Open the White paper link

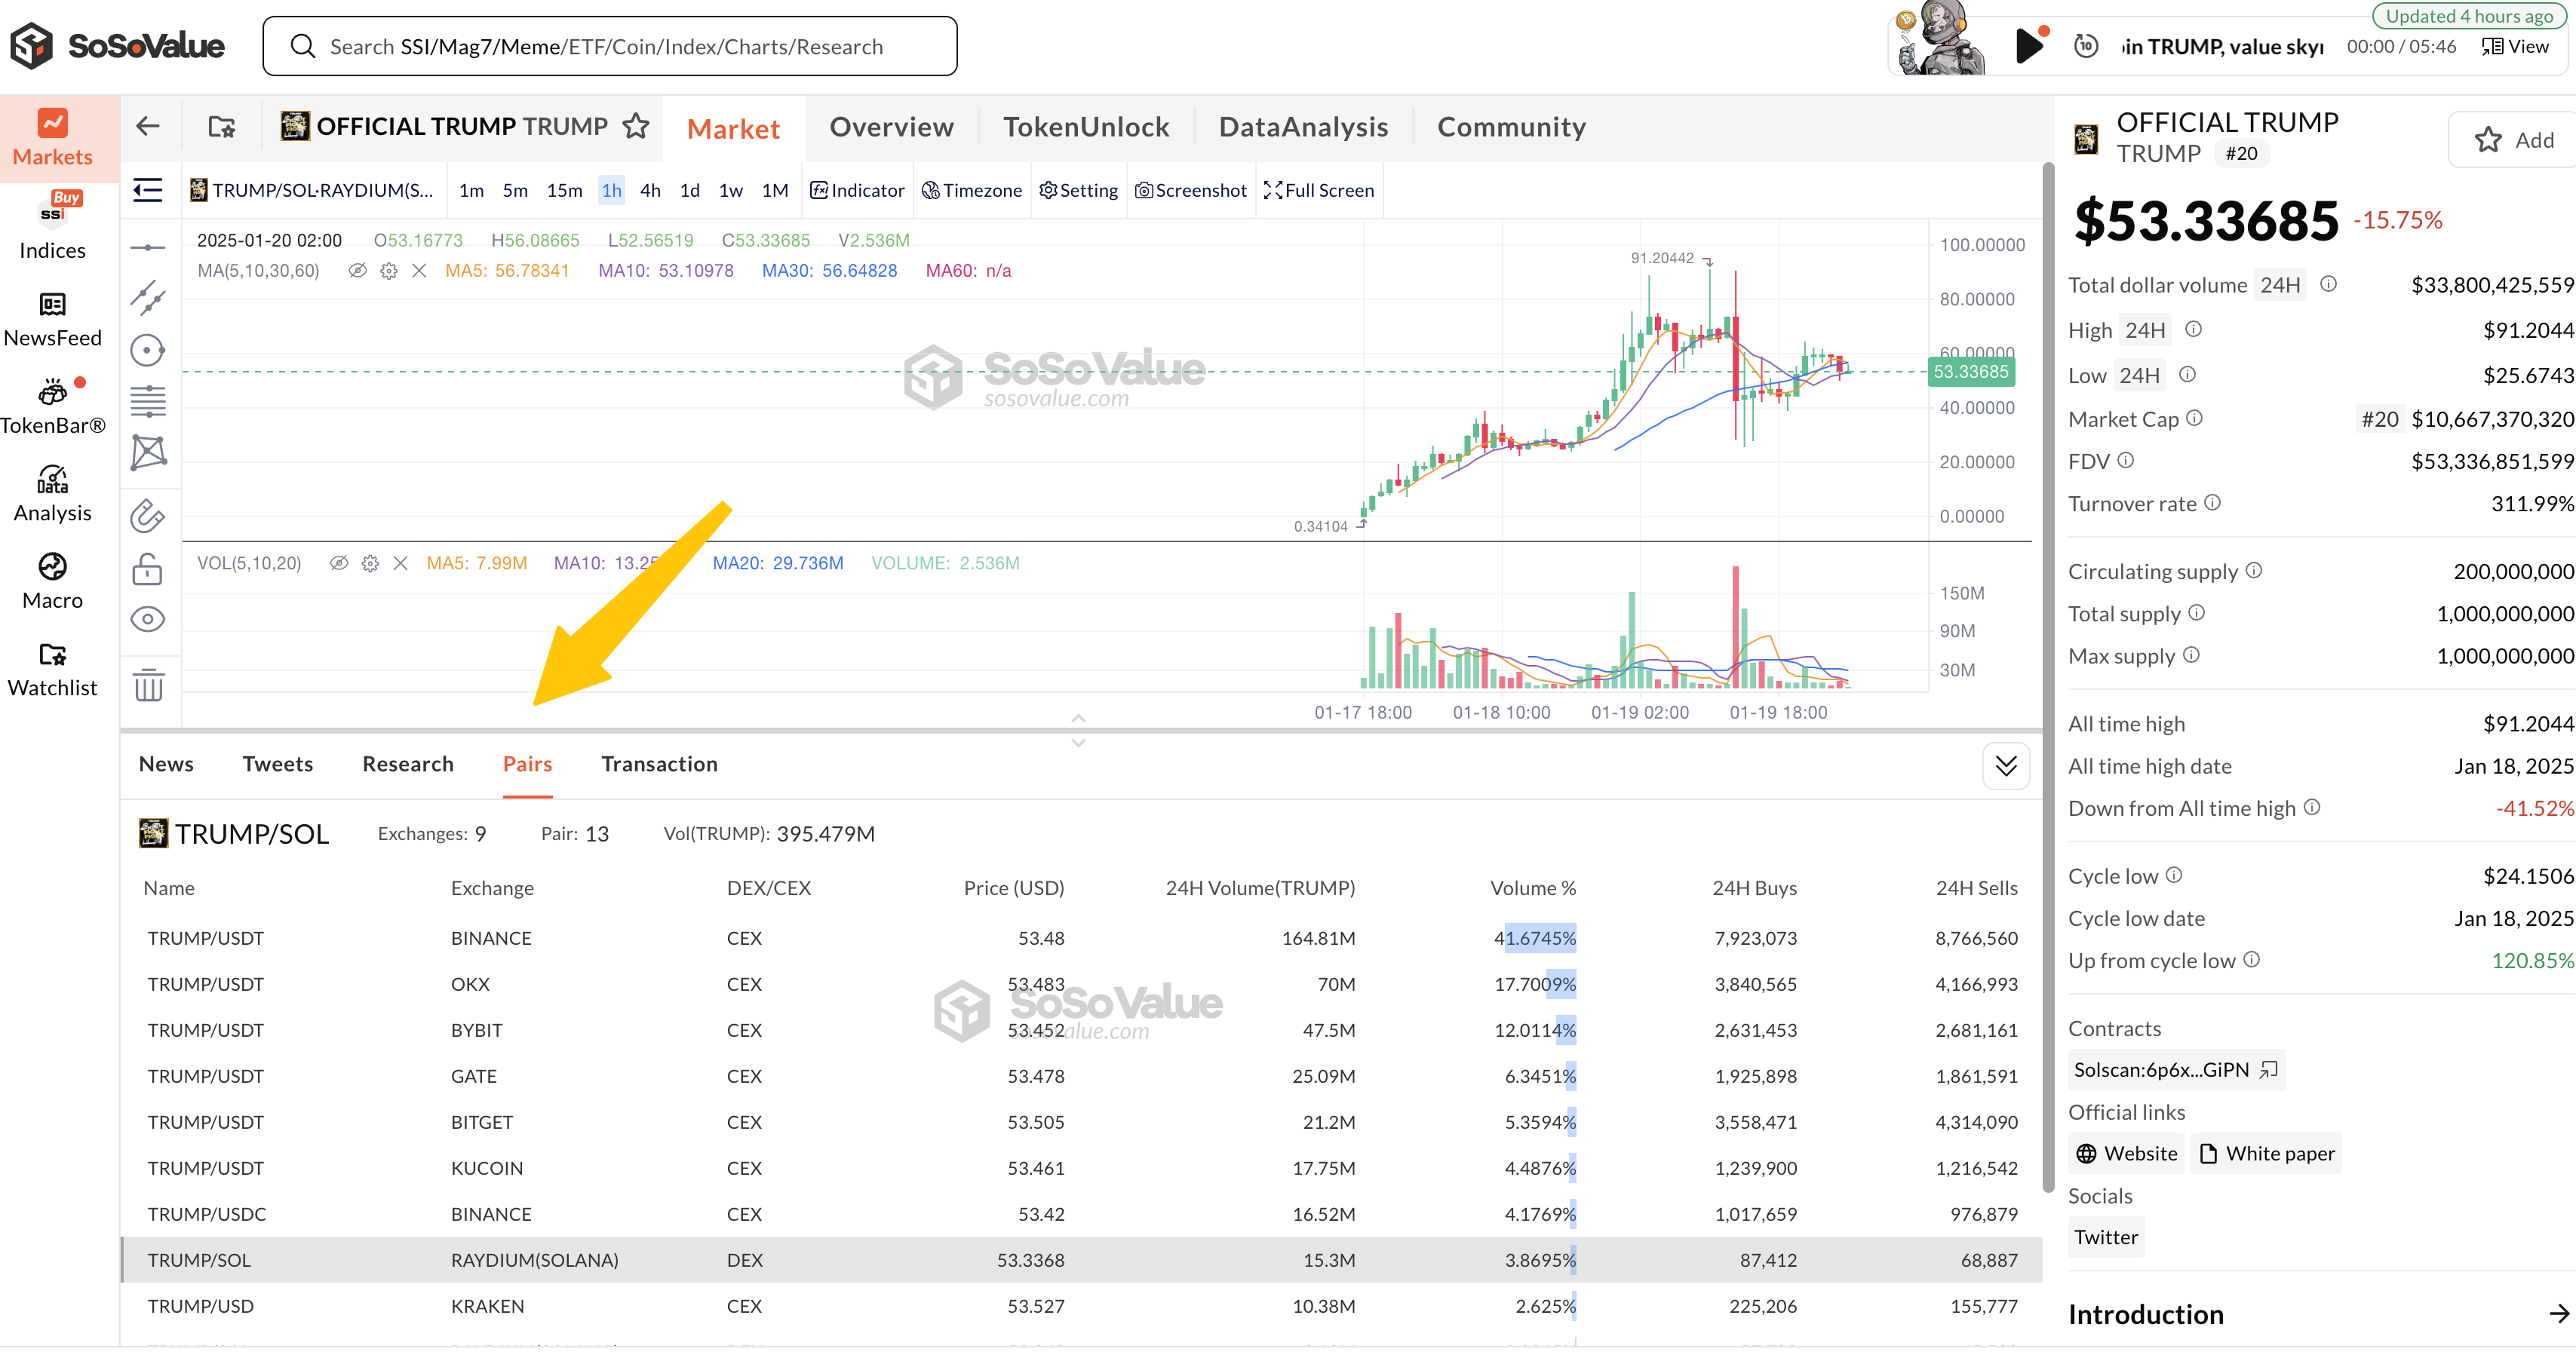tap(2266, 1153)
